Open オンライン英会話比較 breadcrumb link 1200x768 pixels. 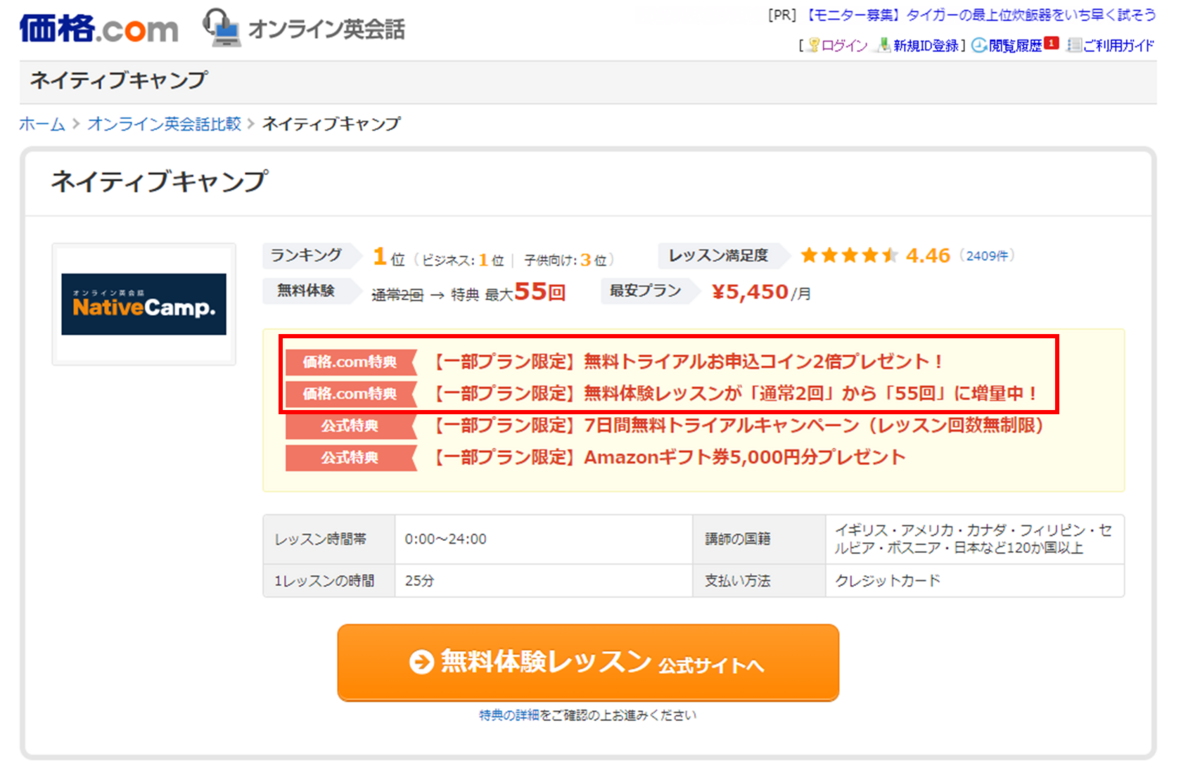tap(164, 124)
